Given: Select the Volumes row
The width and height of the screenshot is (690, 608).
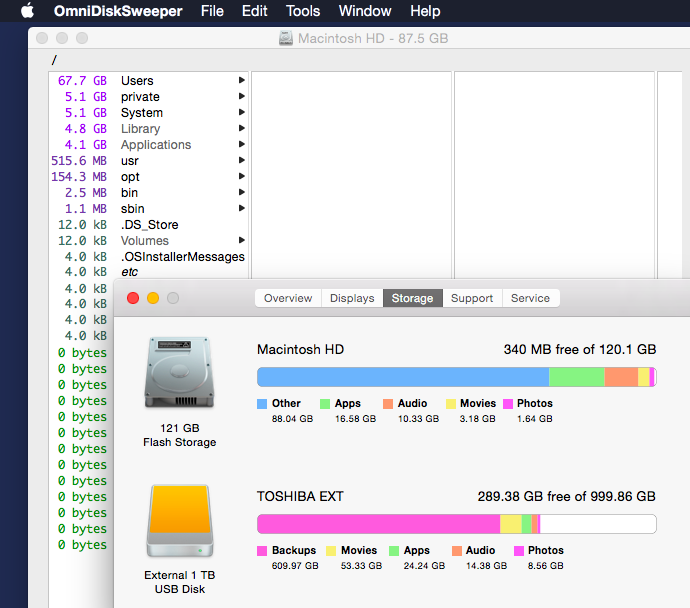Looking at the screenshot, I should (148, 241).
